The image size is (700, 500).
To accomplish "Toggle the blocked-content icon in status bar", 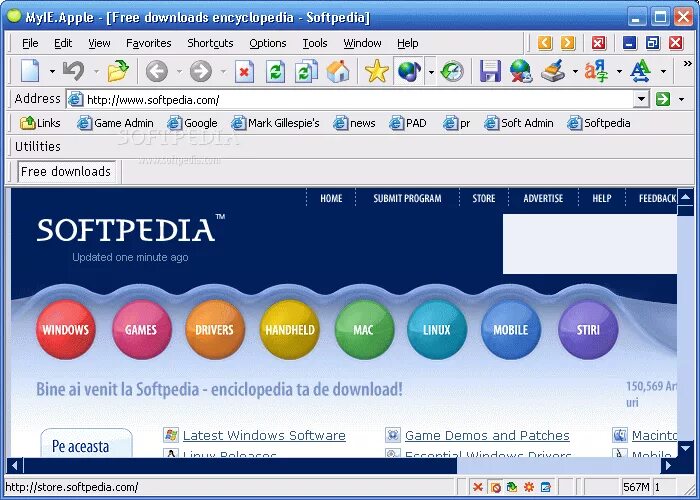I will point(495,487).
